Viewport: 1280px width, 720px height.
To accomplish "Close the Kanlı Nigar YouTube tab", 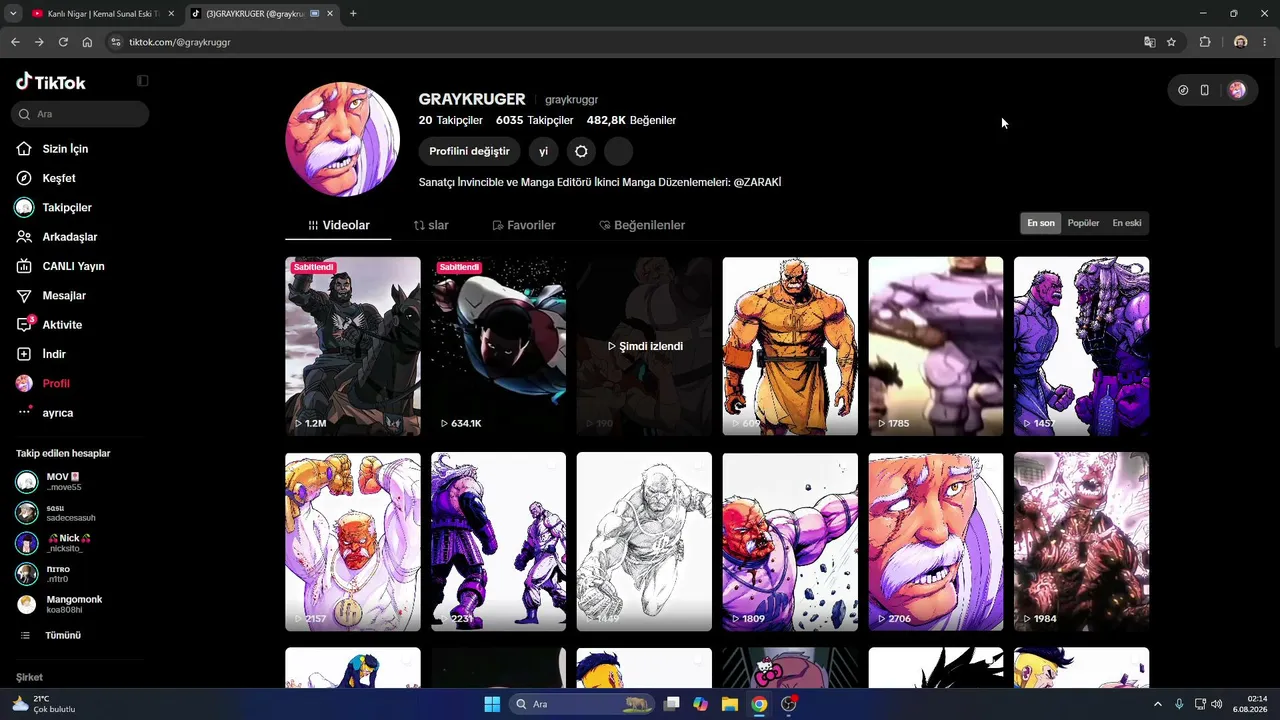I will 170,14.
